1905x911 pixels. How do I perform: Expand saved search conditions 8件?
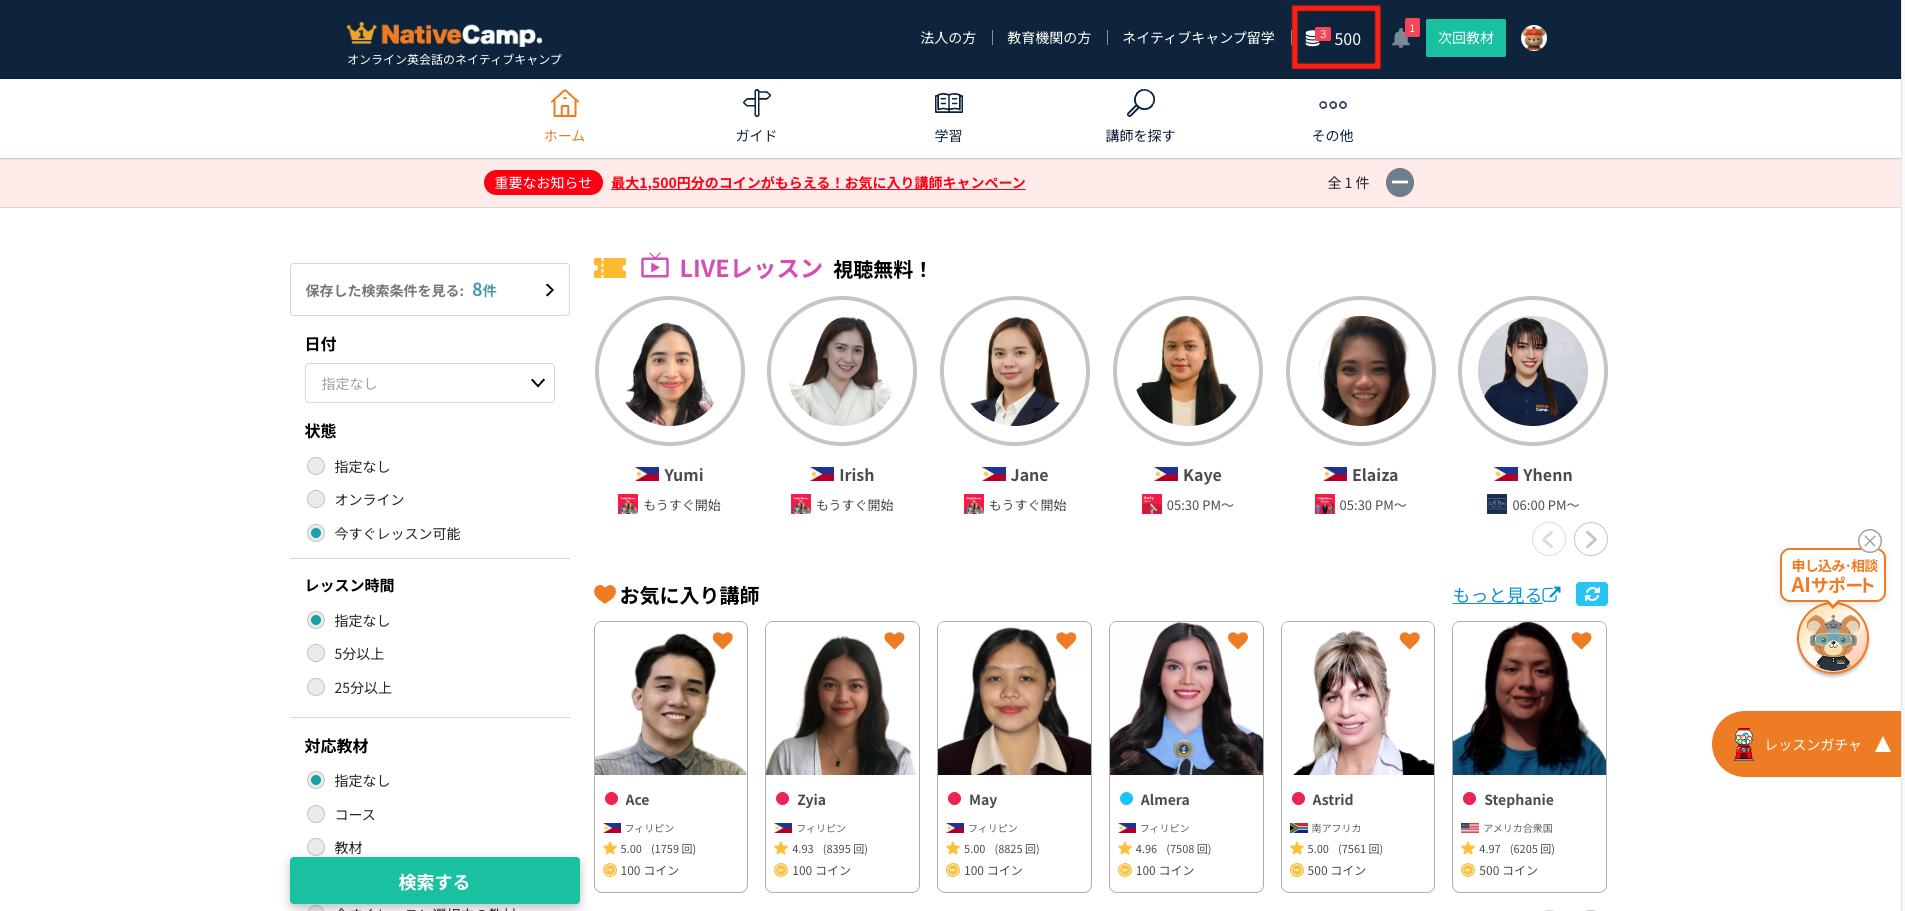point(430,290)
